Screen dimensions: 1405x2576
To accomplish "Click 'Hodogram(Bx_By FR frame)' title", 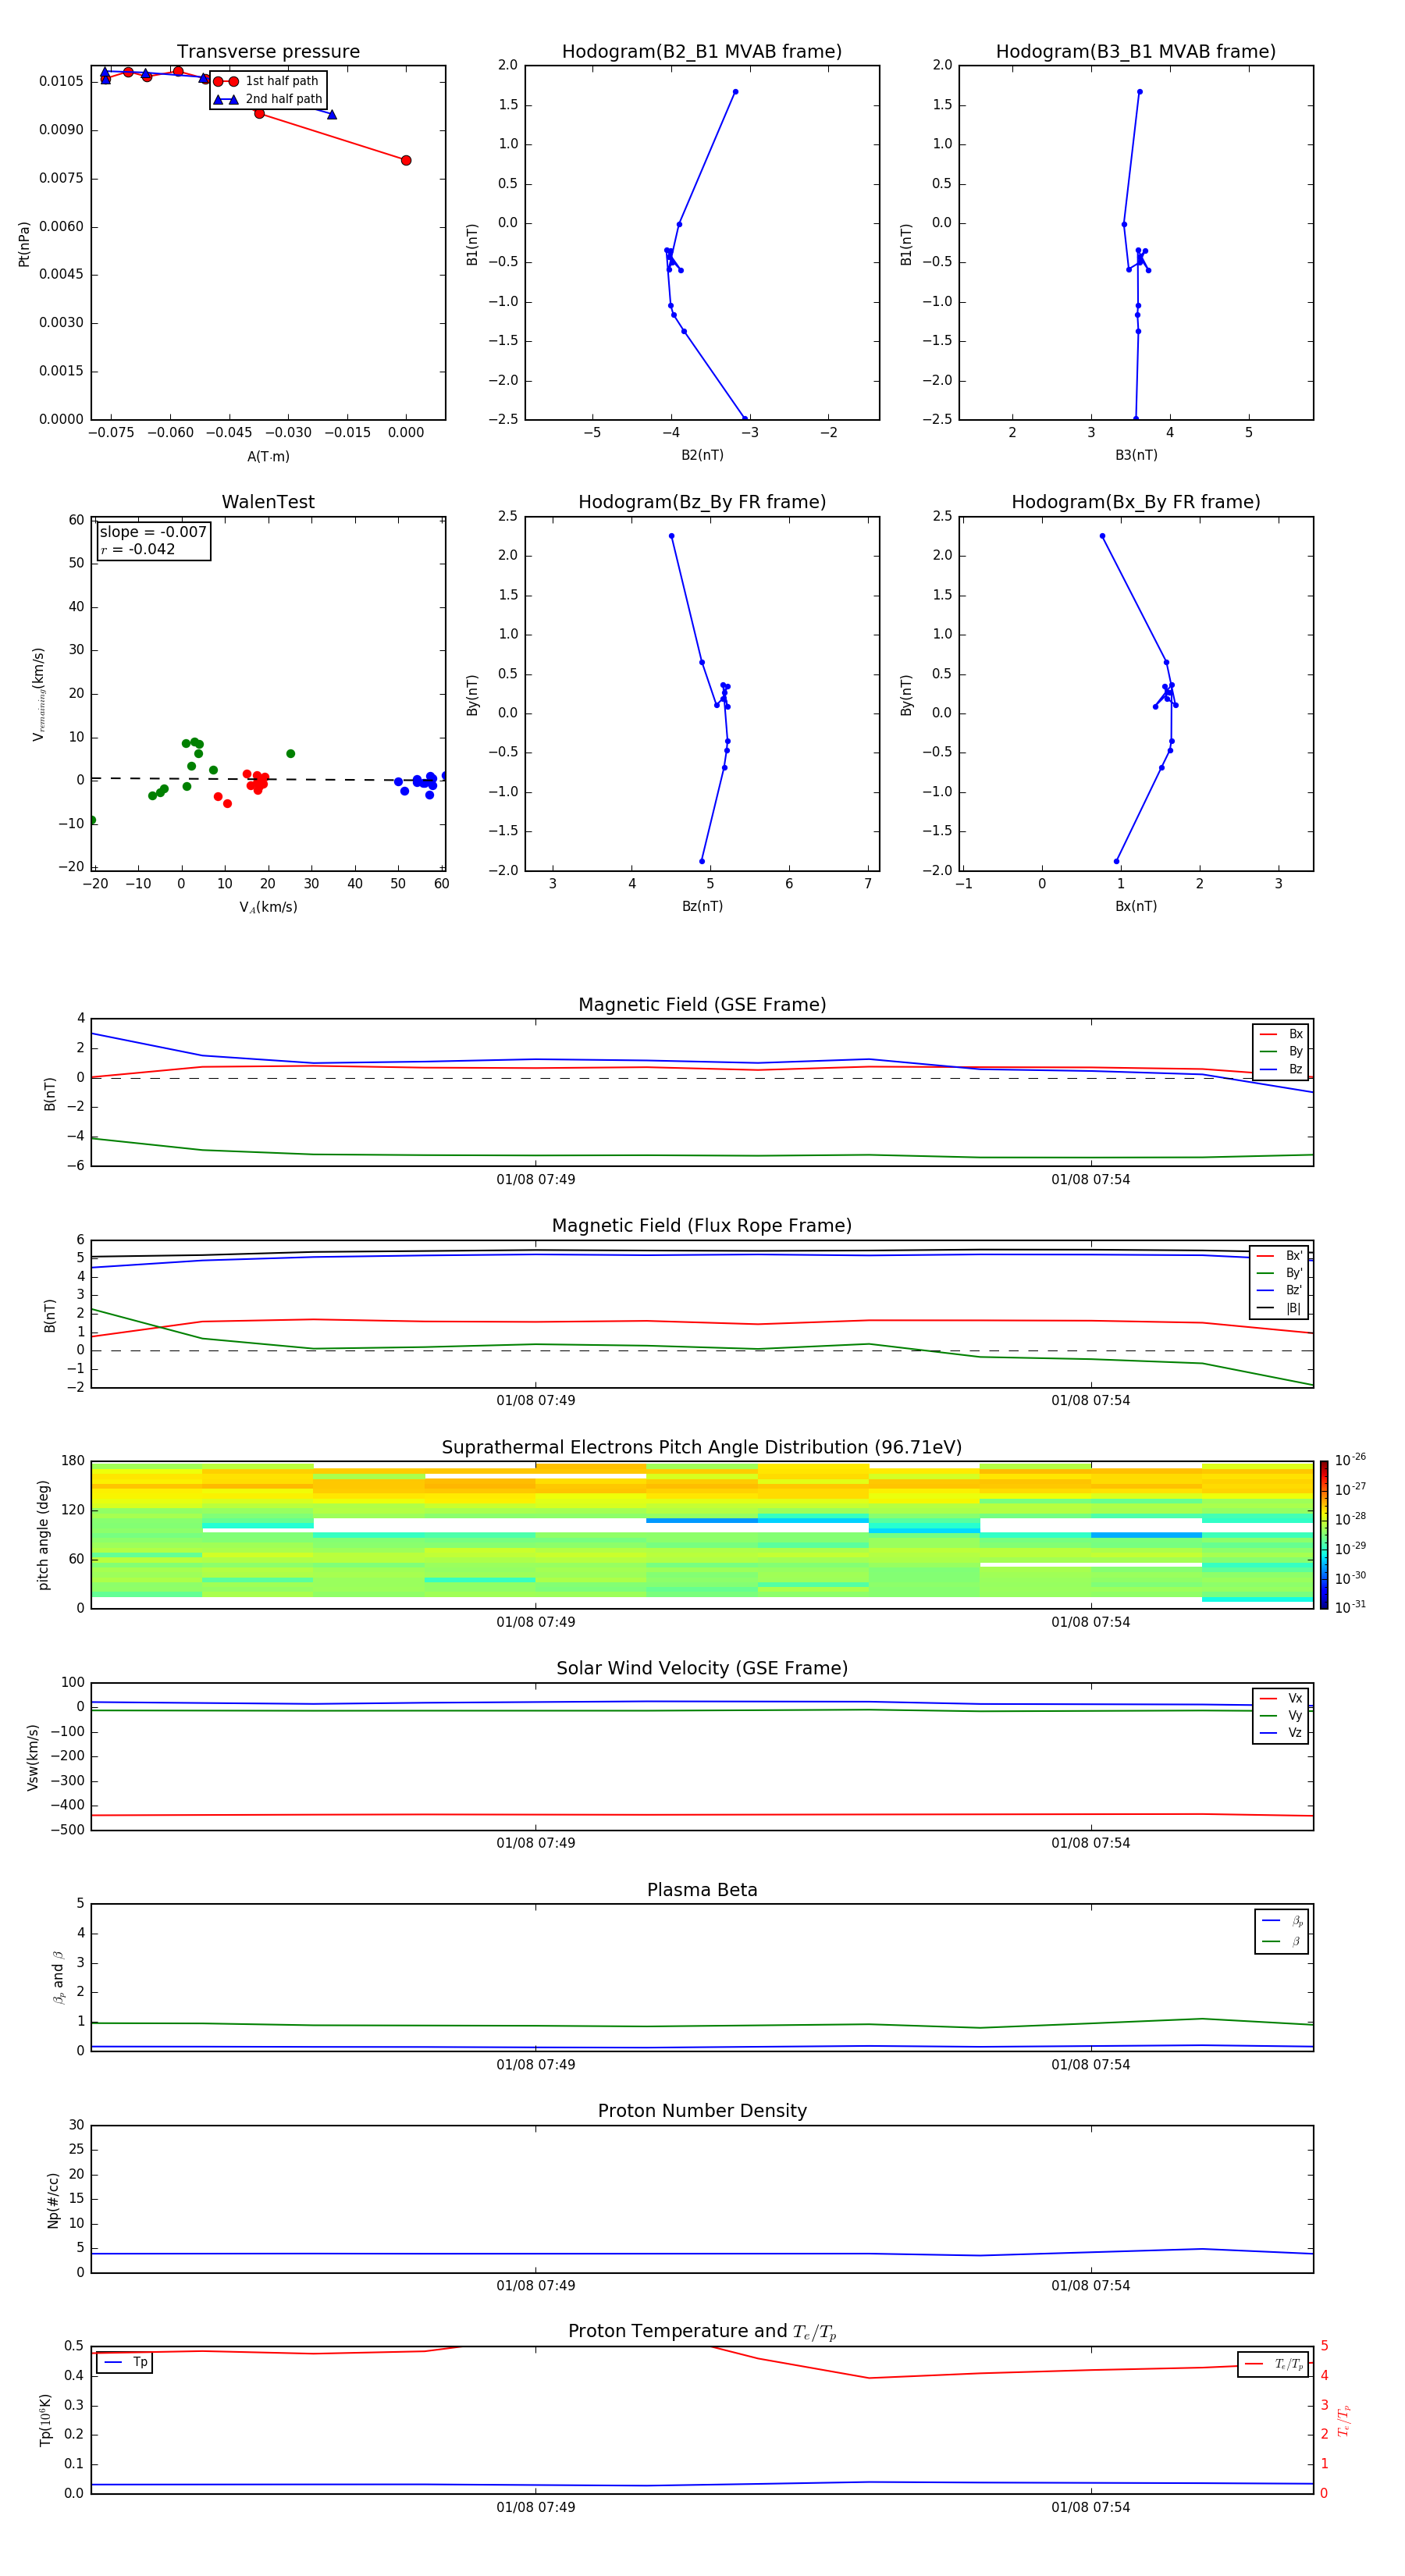I will click(x=1136, y=502).
